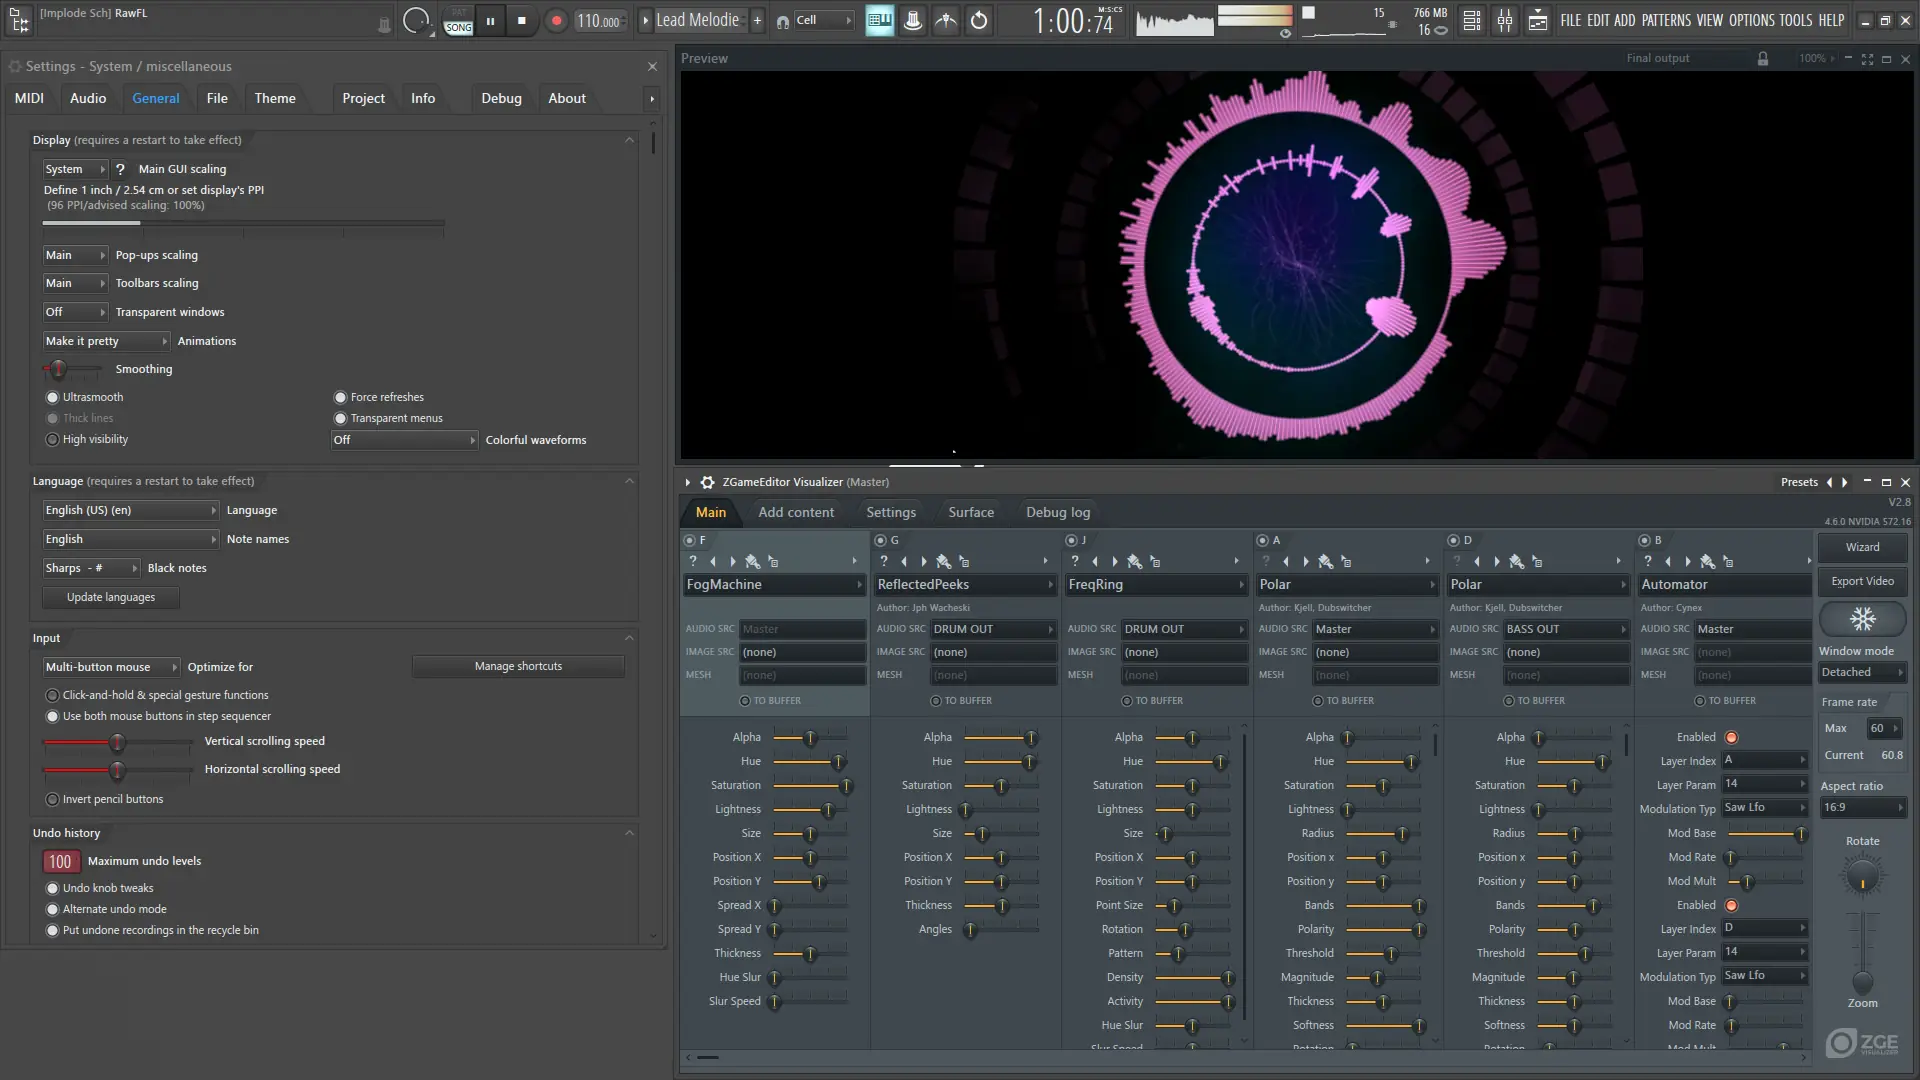Click the Manage shortcuts button
The image size is (1920, 1080).
[518, 666]
